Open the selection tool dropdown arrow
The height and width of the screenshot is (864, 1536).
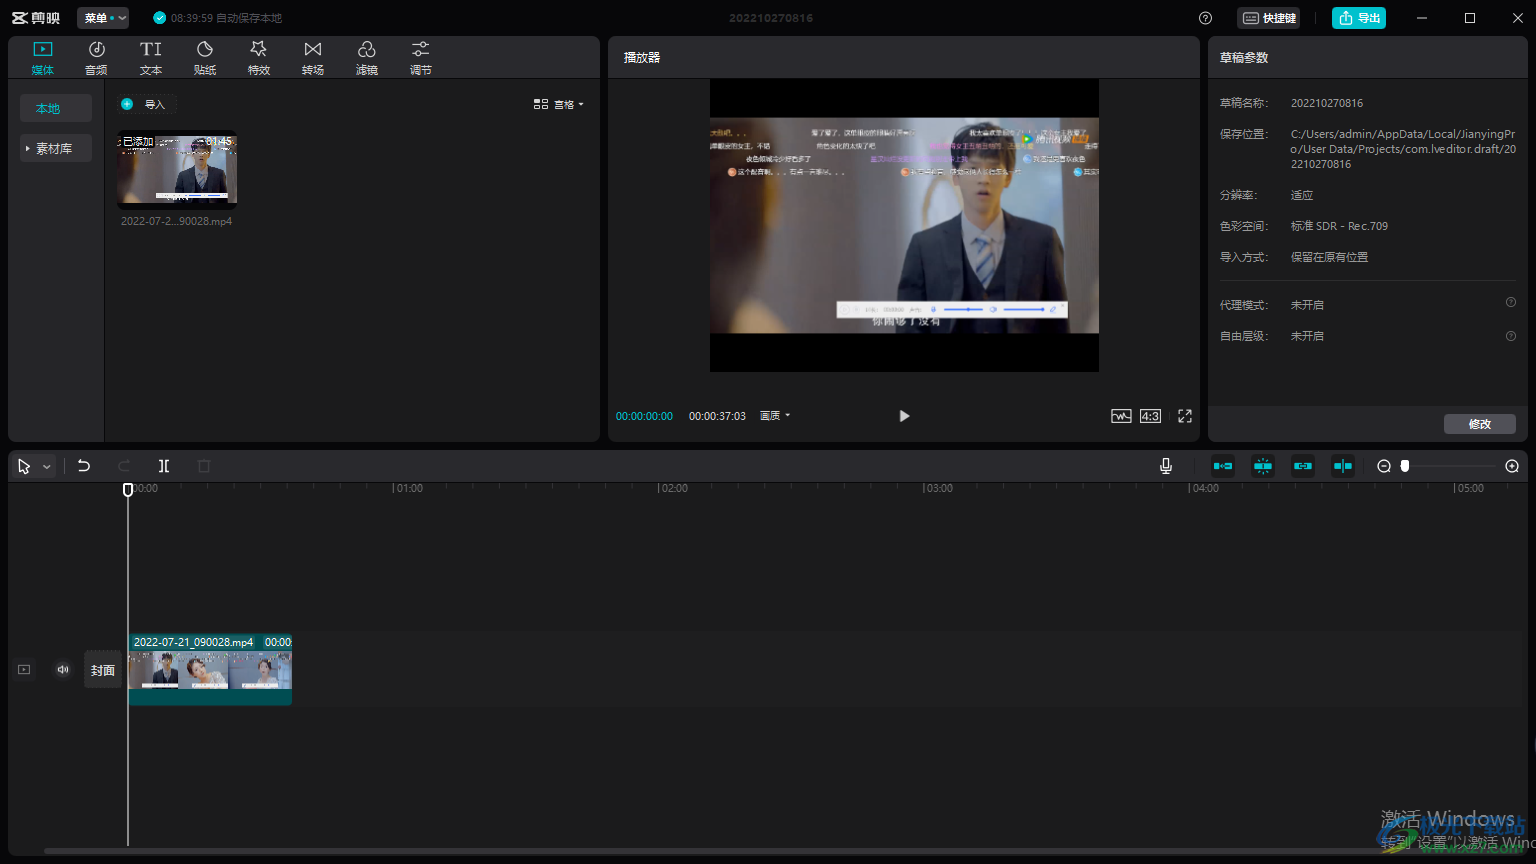pos(46,467)
